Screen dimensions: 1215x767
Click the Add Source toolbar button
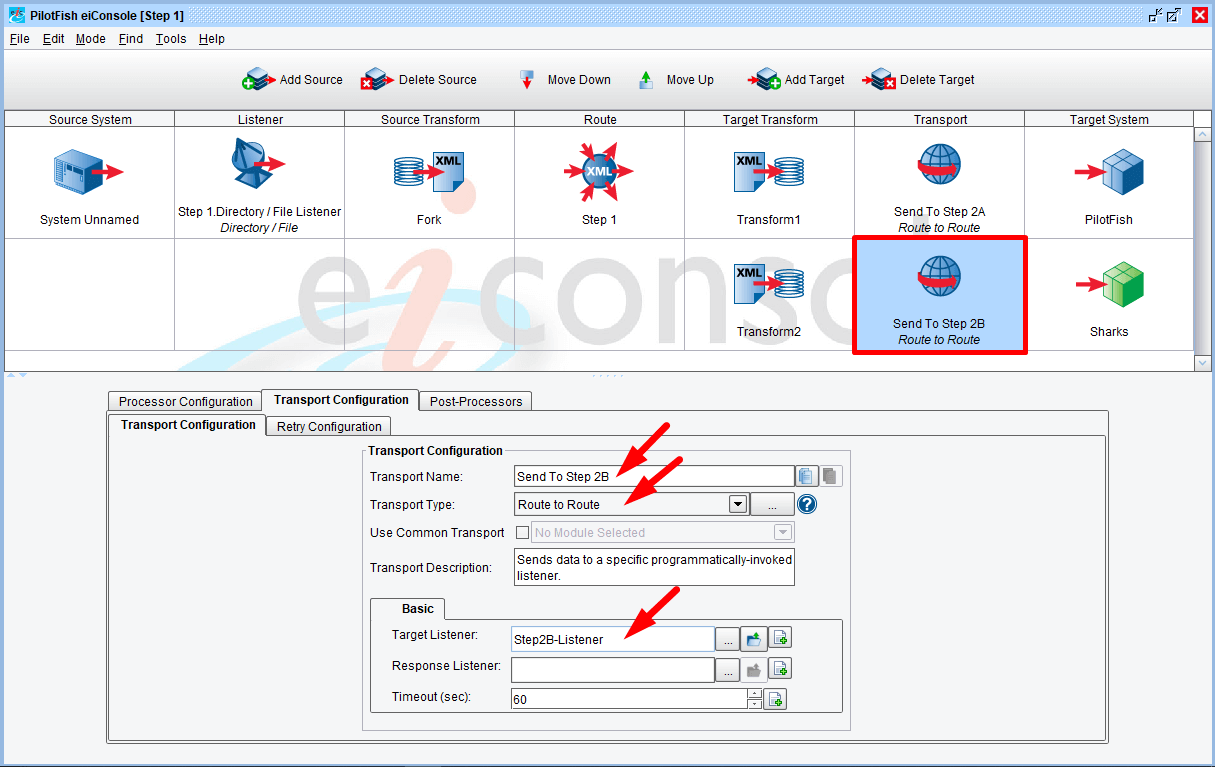(x=292, y=80)
